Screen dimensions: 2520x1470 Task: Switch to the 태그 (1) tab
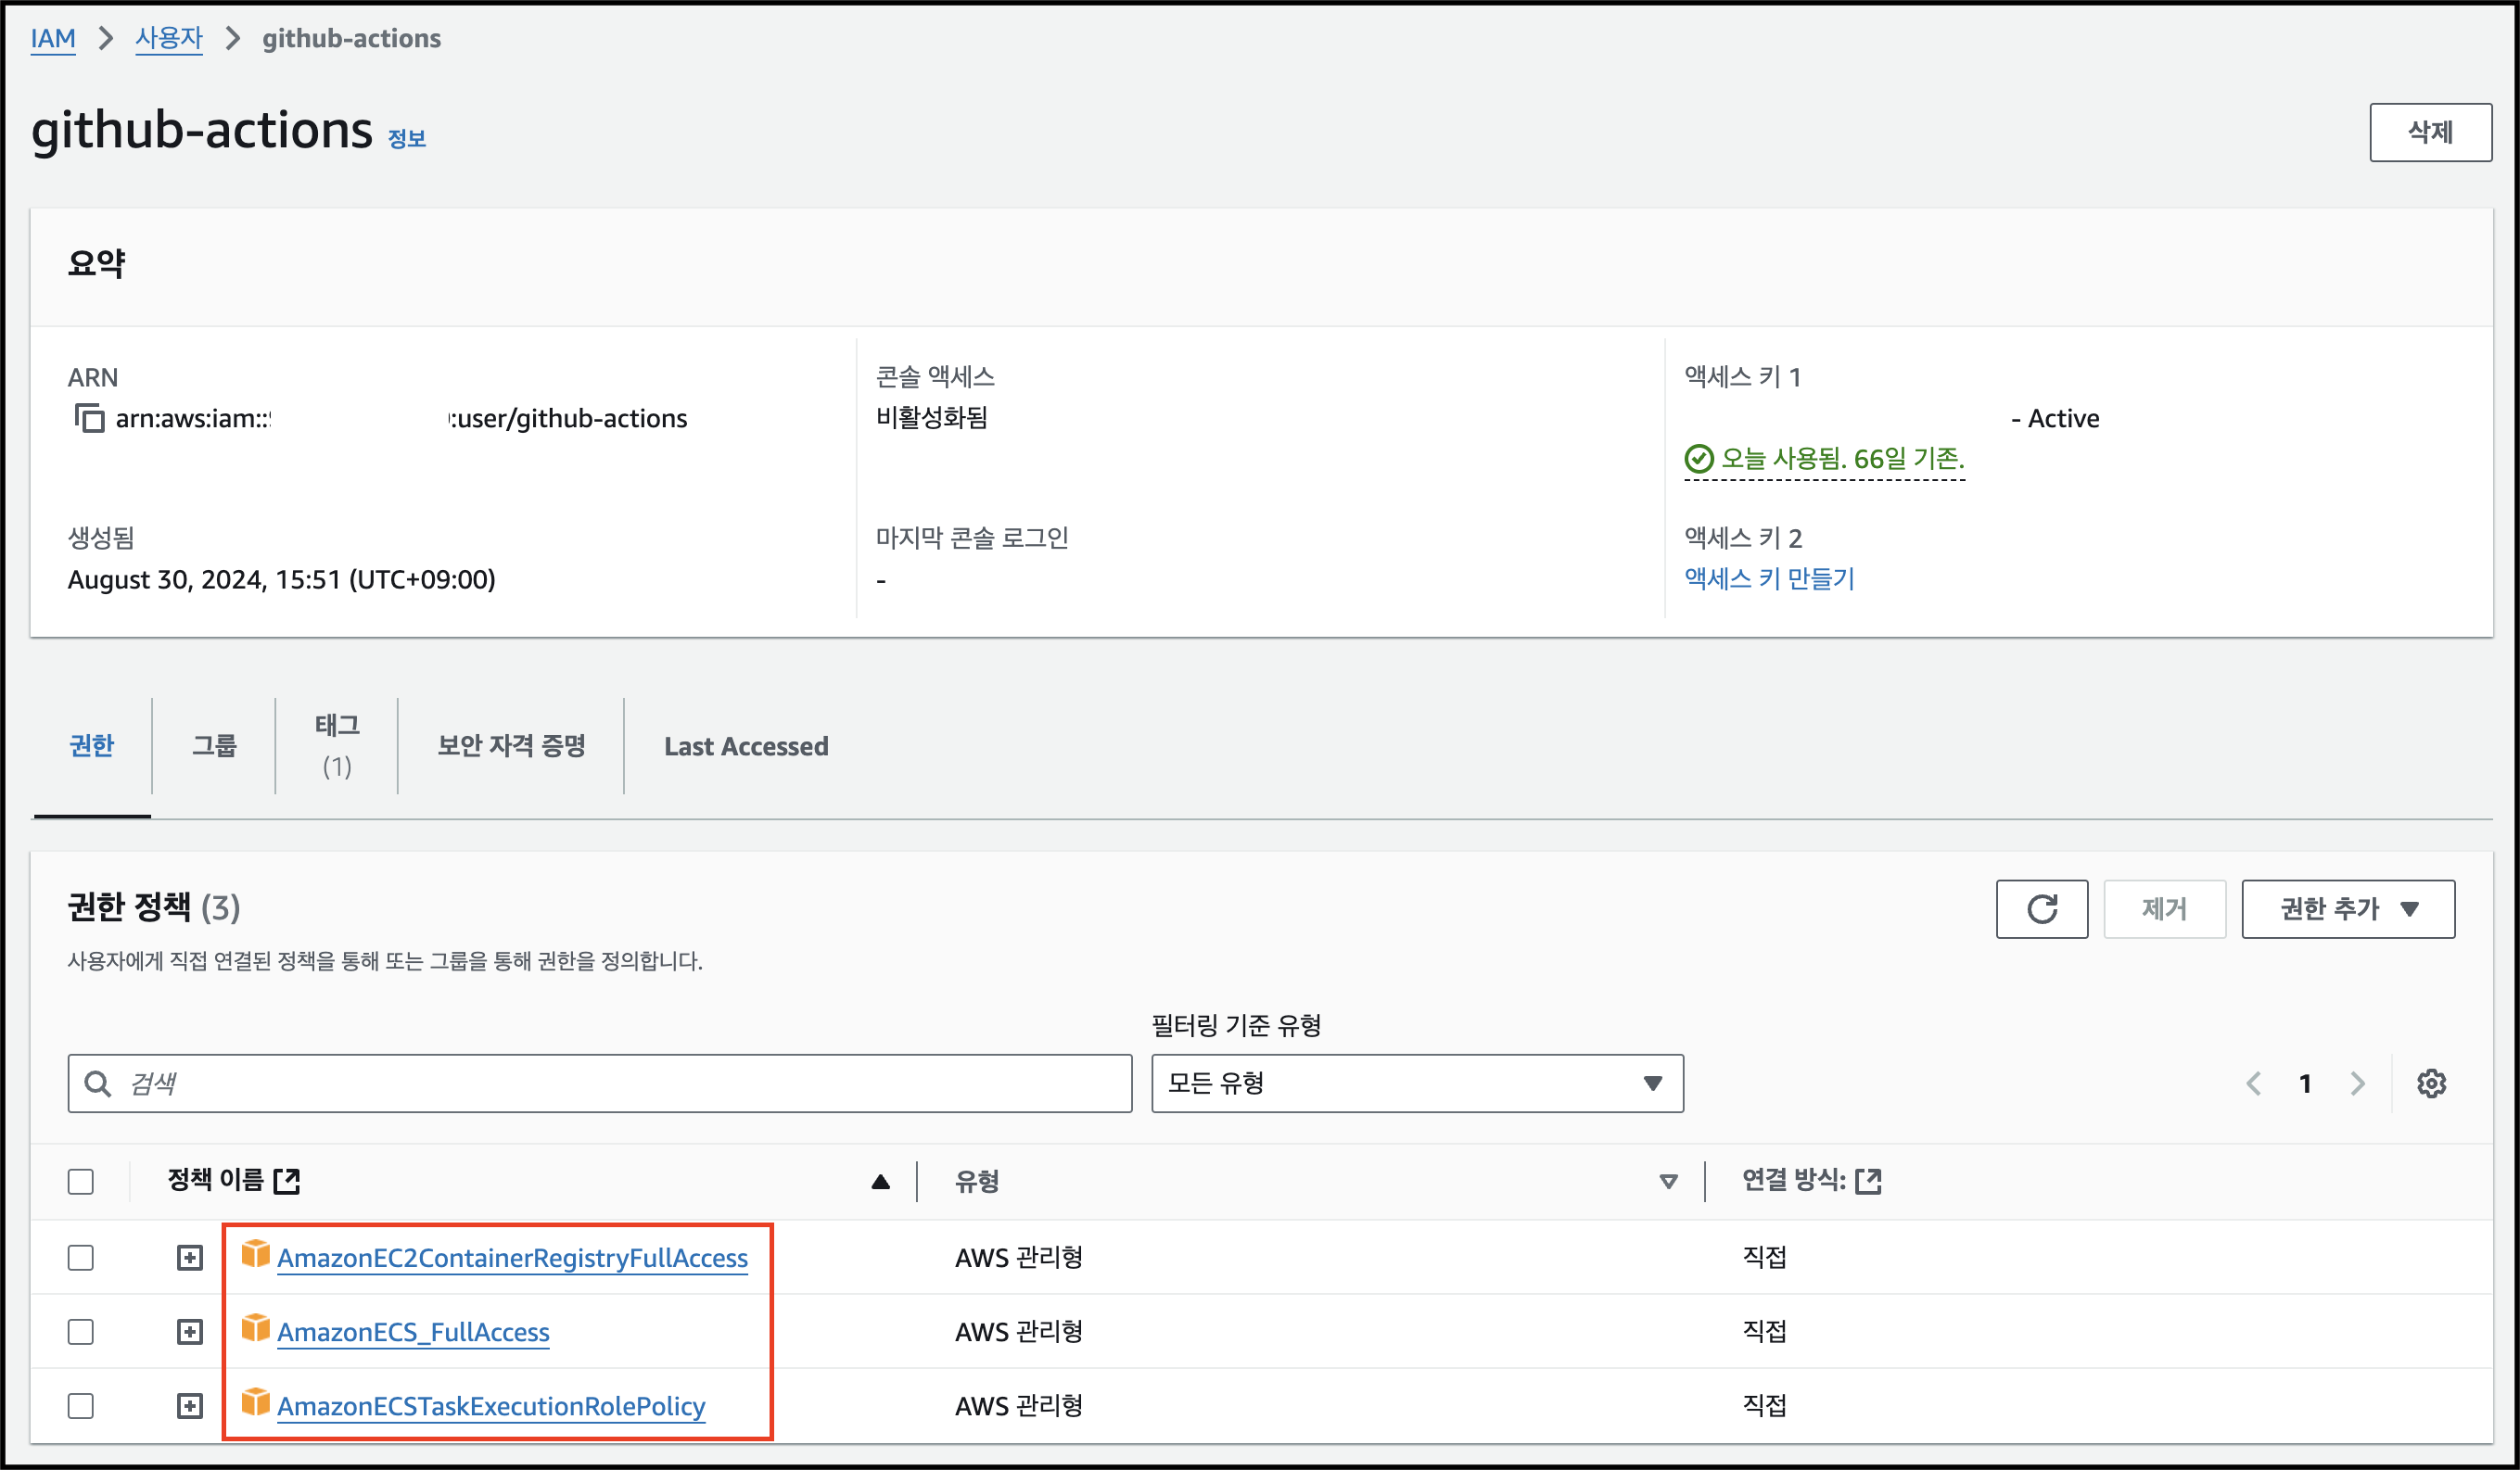click(337, 746)
